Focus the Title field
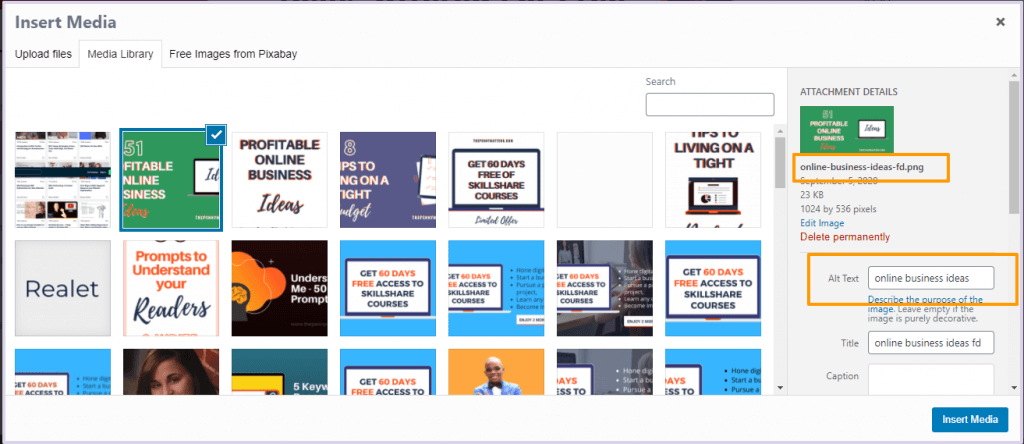 click(931, 342)
